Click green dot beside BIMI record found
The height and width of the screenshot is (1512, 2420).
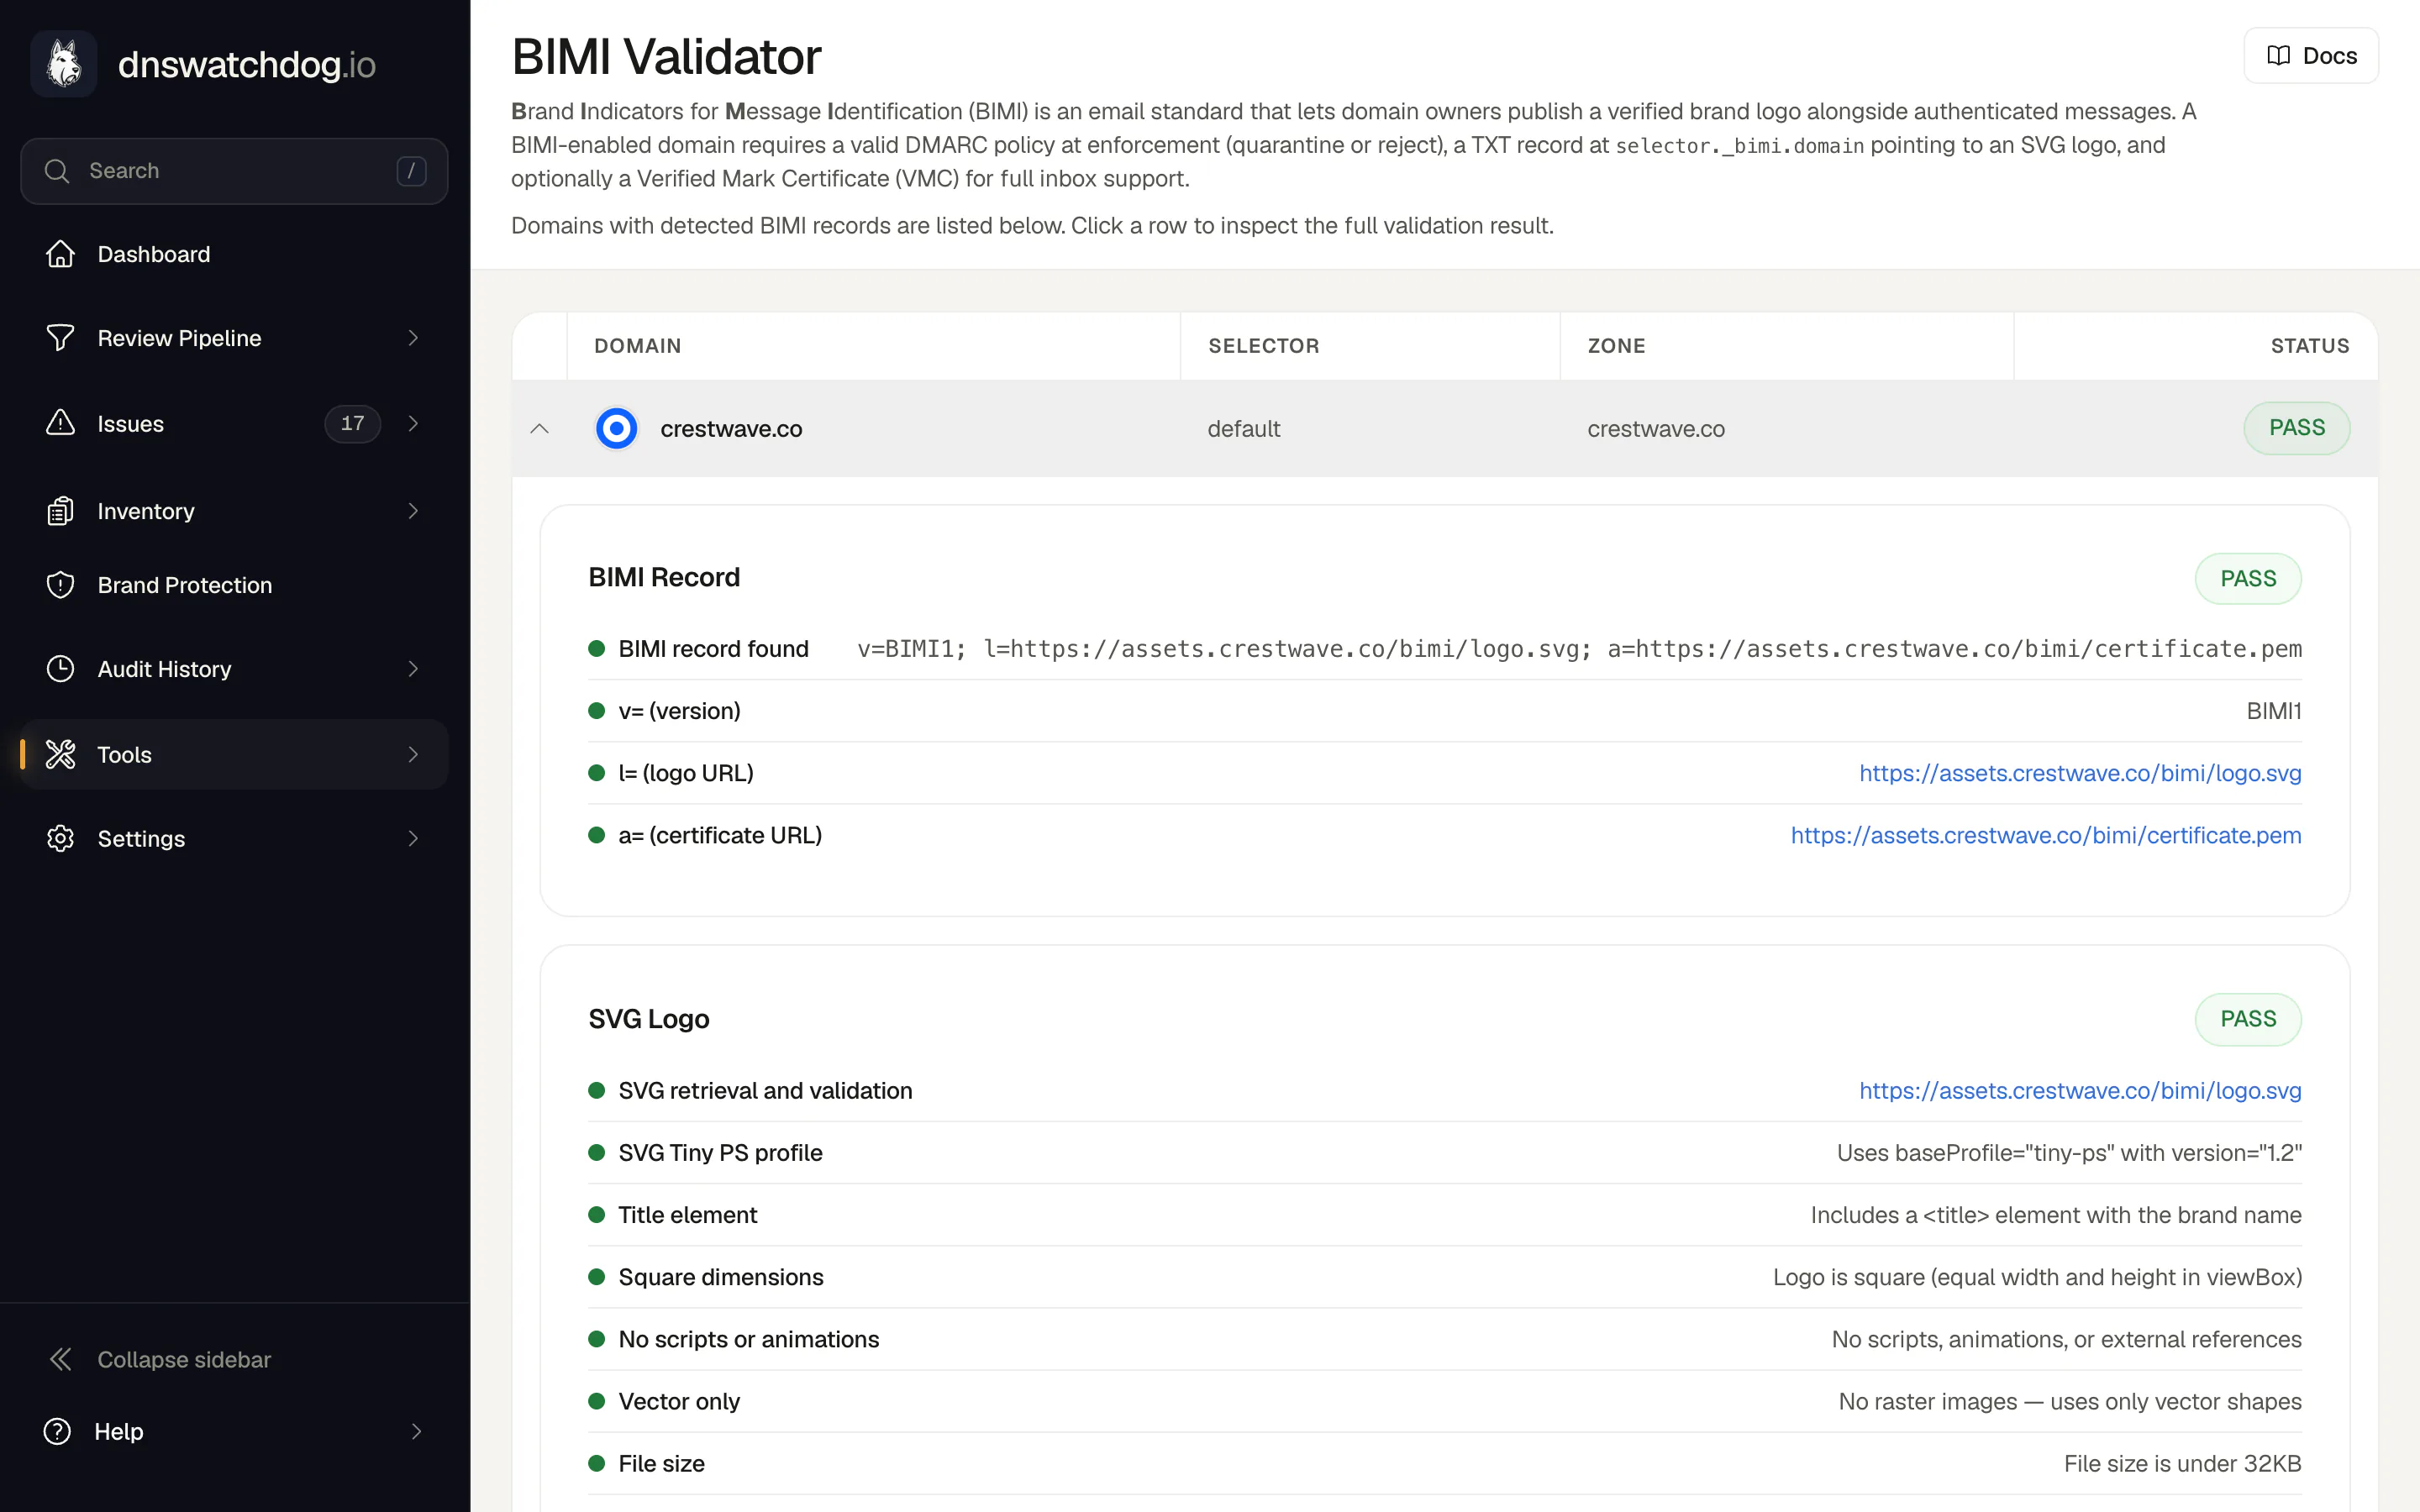tap(597, 649)
